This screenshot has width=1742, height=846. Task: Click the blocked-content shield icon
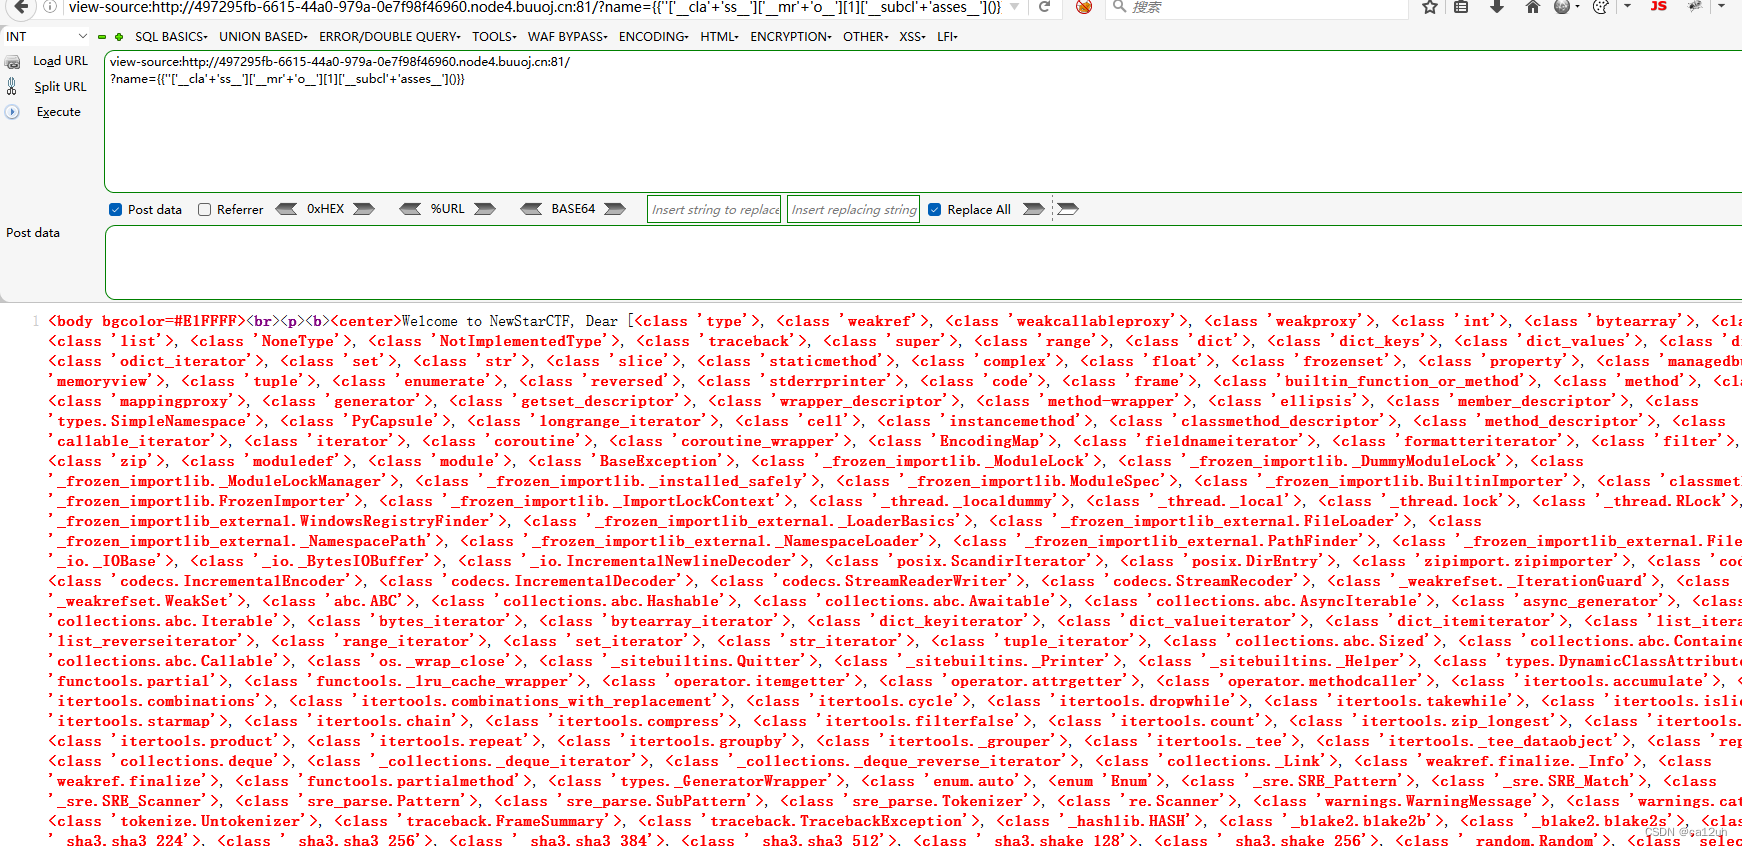(1084, 7)
